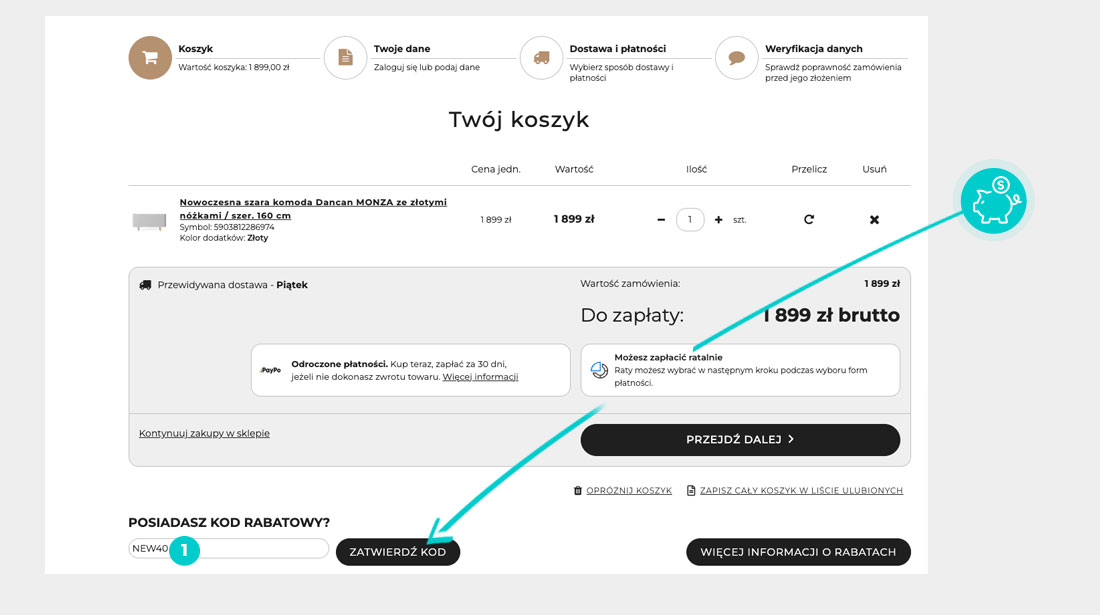Click the recalculate refresh icon

tap(809, 219)
